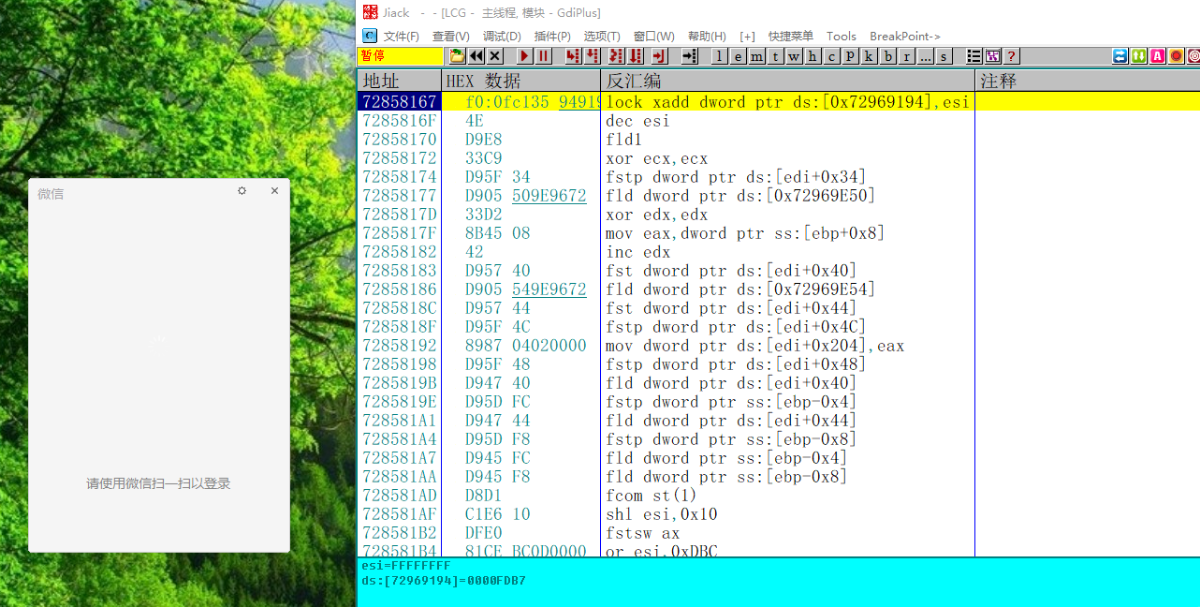Show References with the r button

[x=907, y=56]
